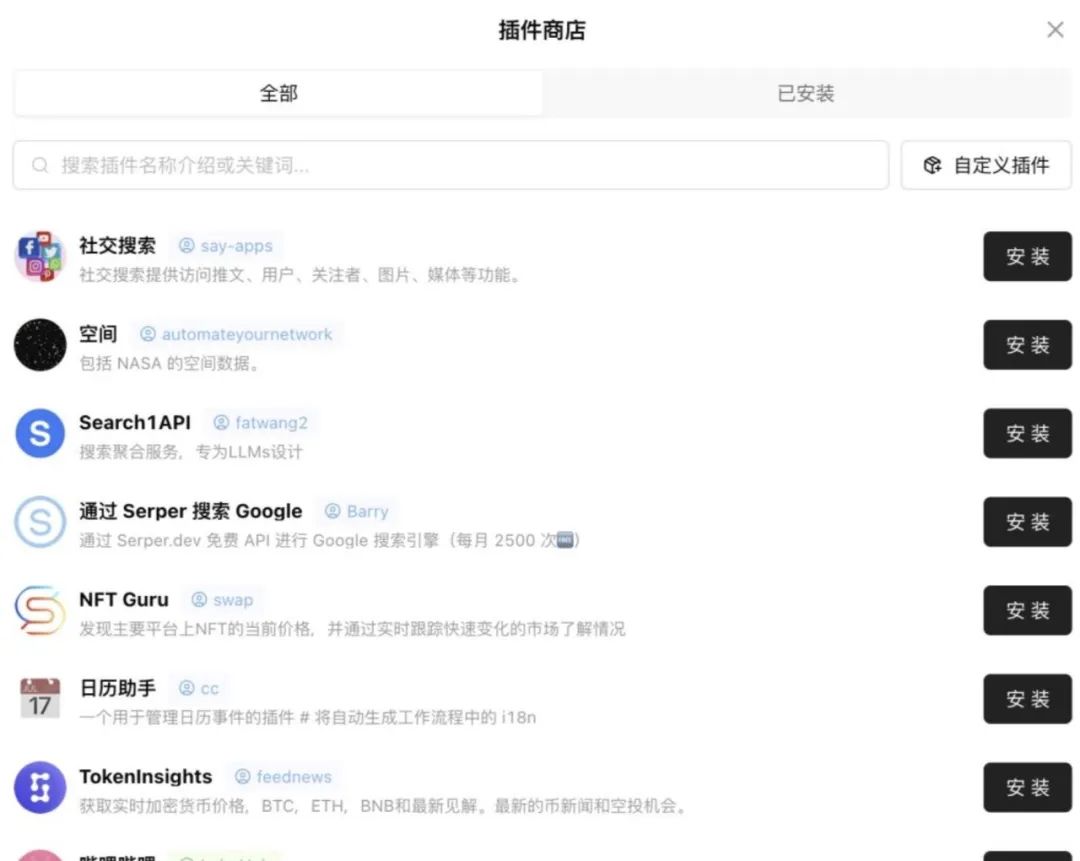Switch to the 已安装 tab

(x=806, y=93)
